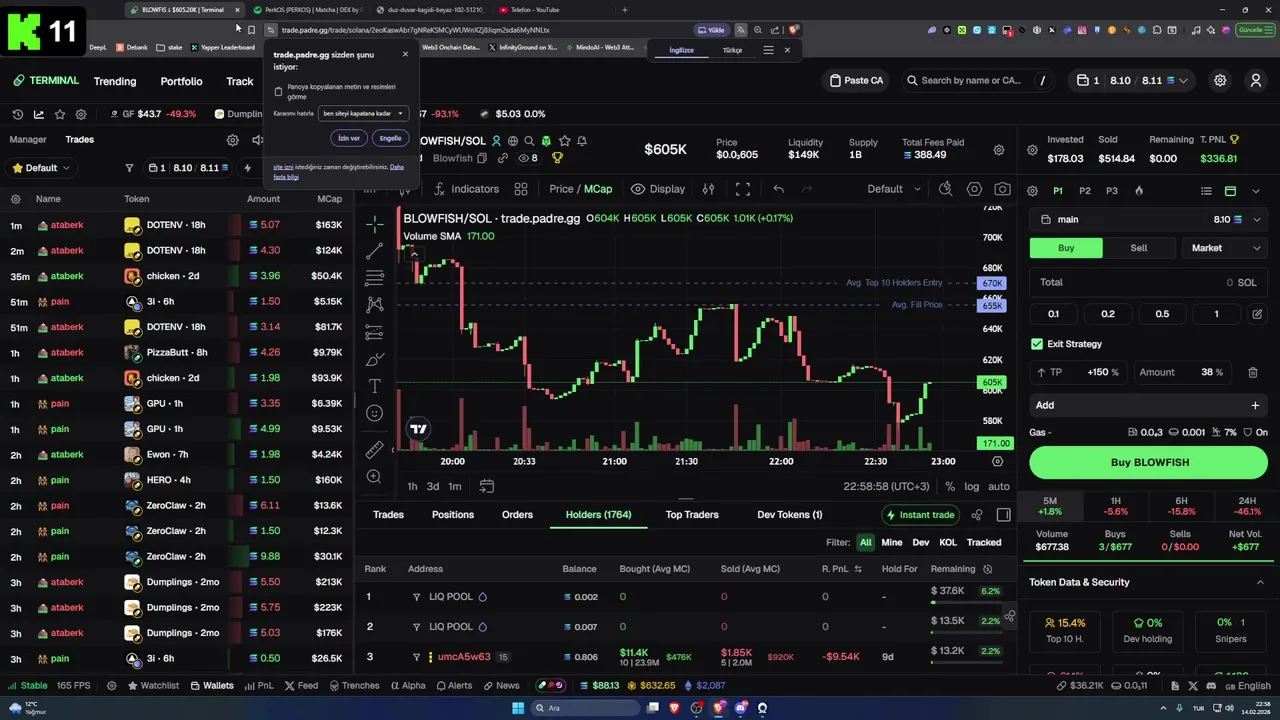Viewport: 1280px width, 720px height.
Task: Open Dev Tokens tab
Action: [789, 515]
